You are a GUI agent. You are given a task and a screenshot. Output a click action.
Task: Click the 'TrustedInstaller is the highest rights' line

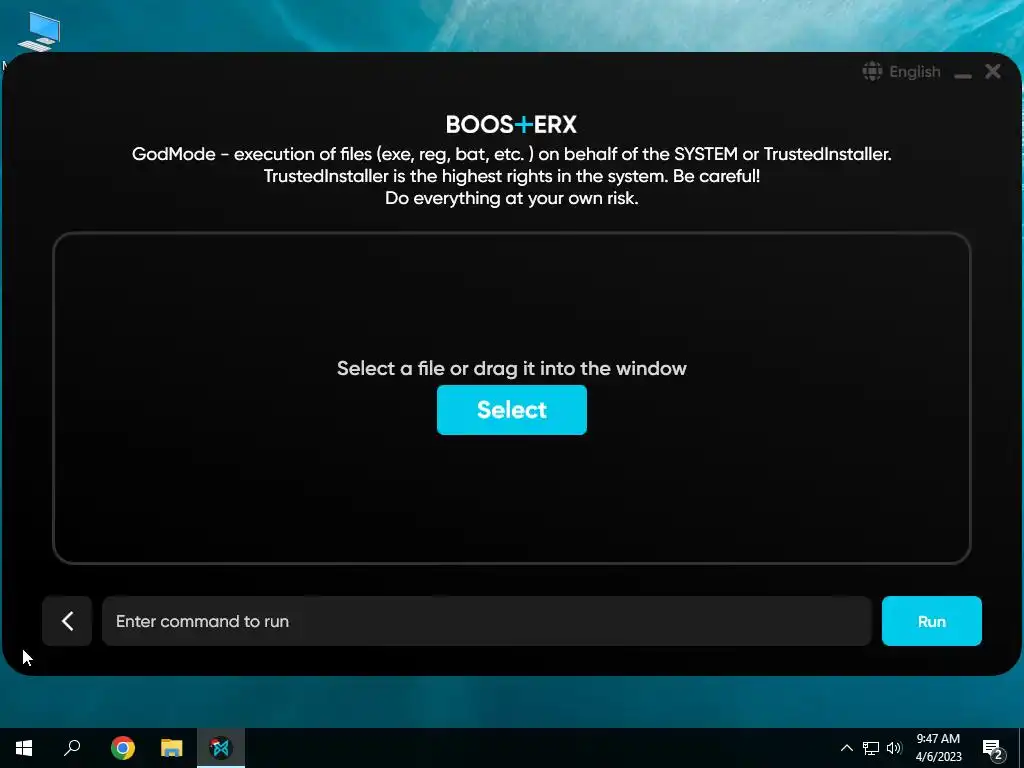[511, 176]
